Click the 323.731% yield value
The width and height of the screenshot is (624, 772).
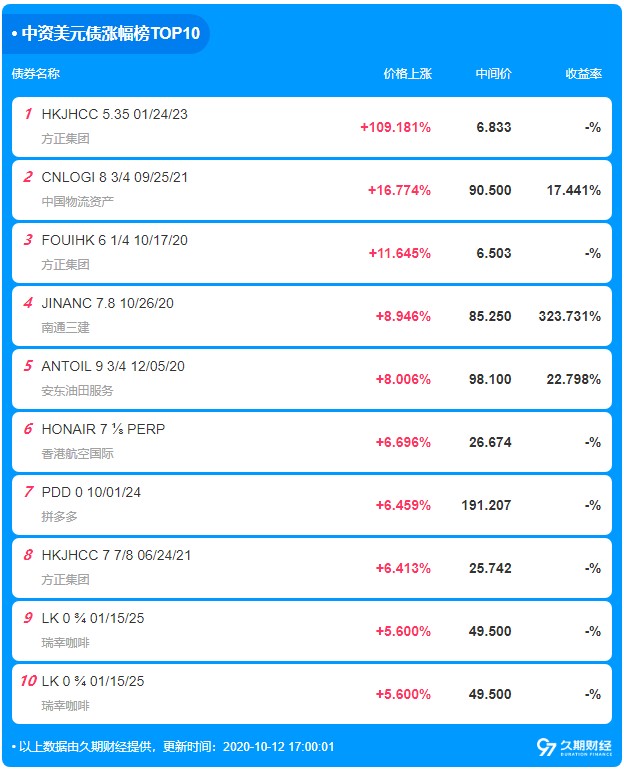[x=569, y=316]
